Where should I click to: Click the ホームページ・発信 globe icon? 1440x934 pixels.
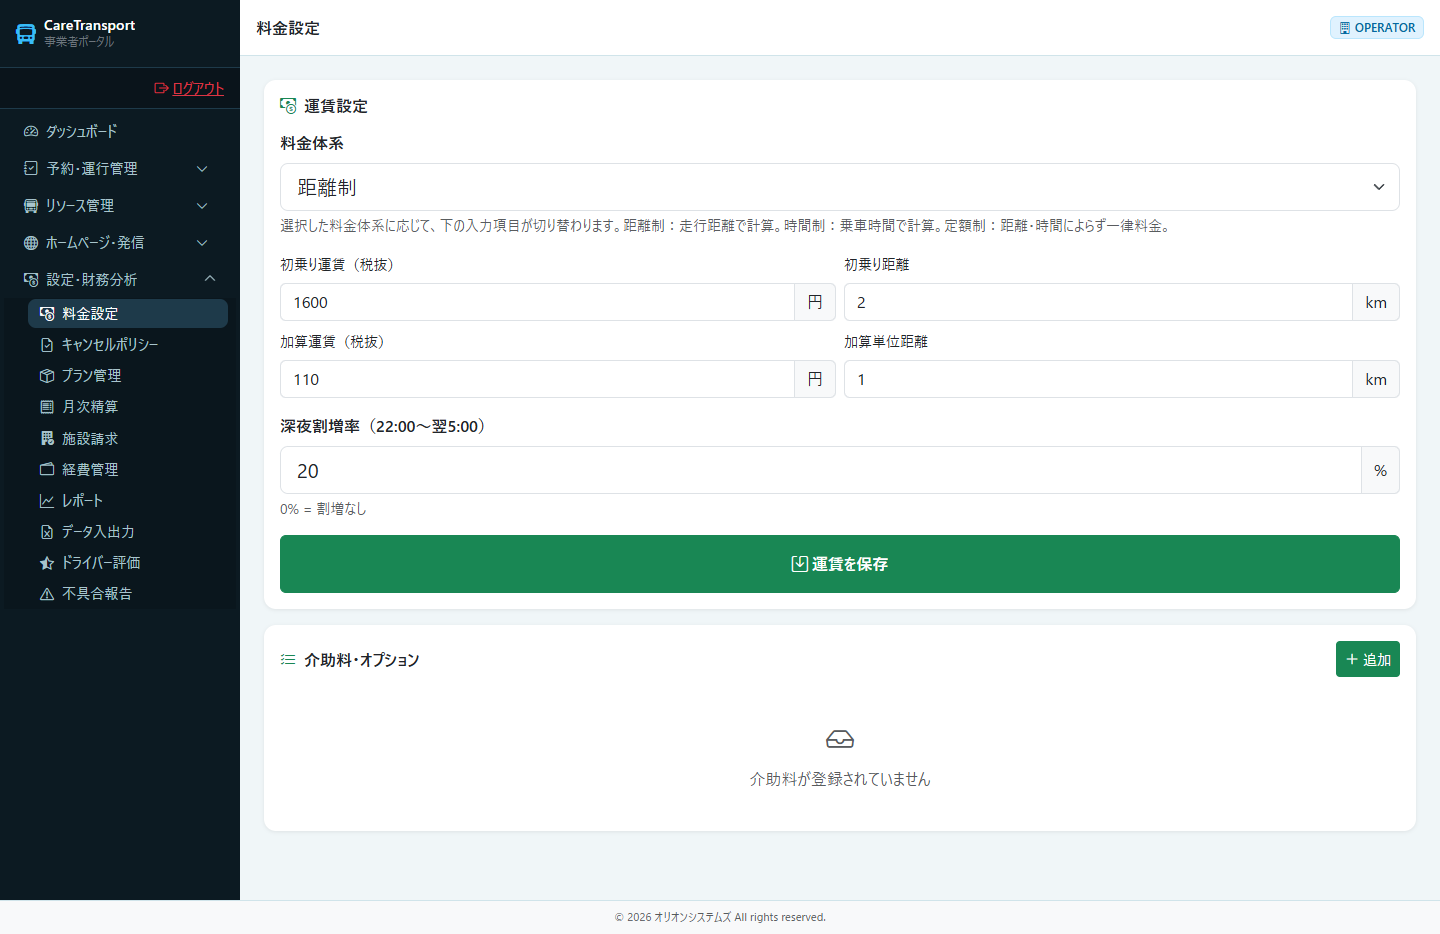coord(31,243)
